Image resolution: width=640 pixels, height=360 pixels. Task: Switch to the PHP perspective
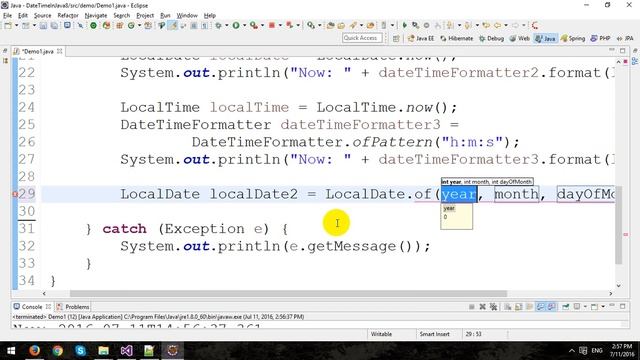pyautogui.click(x=600, y=38)
